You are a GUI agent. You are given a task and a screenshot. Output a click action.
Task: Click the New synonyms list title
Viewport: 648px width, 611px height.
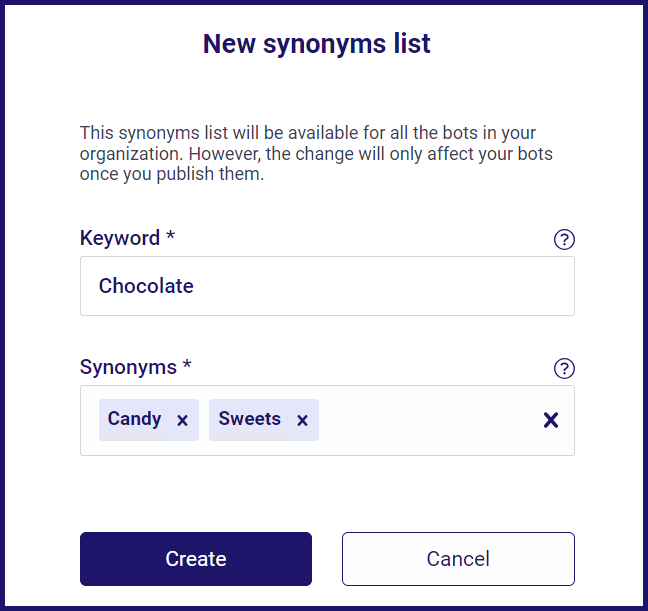pyautogui.click(x=317, y=44)
